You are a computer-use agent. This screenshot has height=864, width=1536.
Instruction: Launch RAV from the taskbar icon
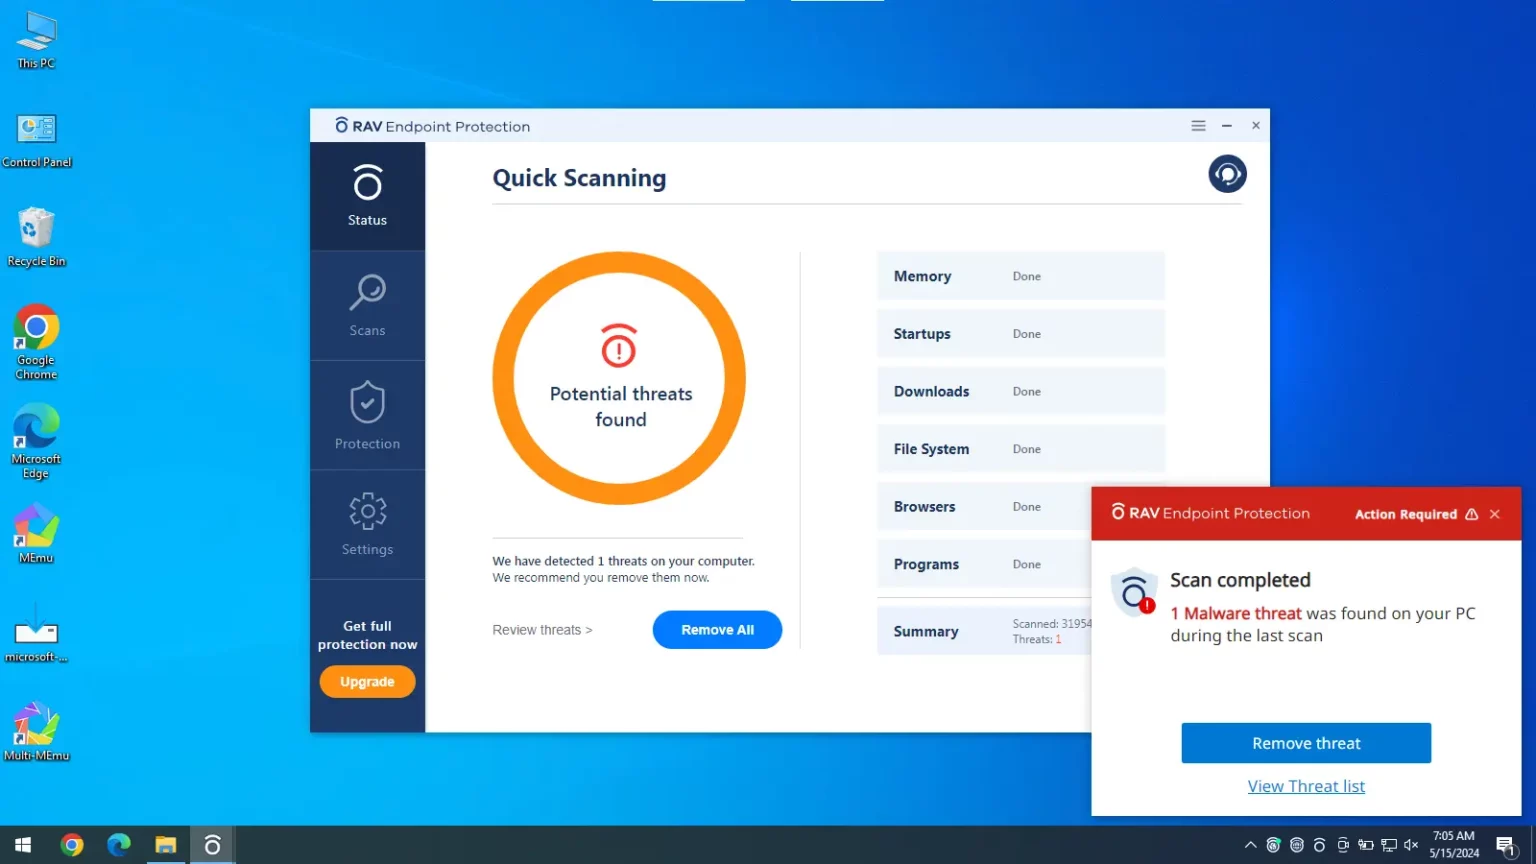point(212,845)
